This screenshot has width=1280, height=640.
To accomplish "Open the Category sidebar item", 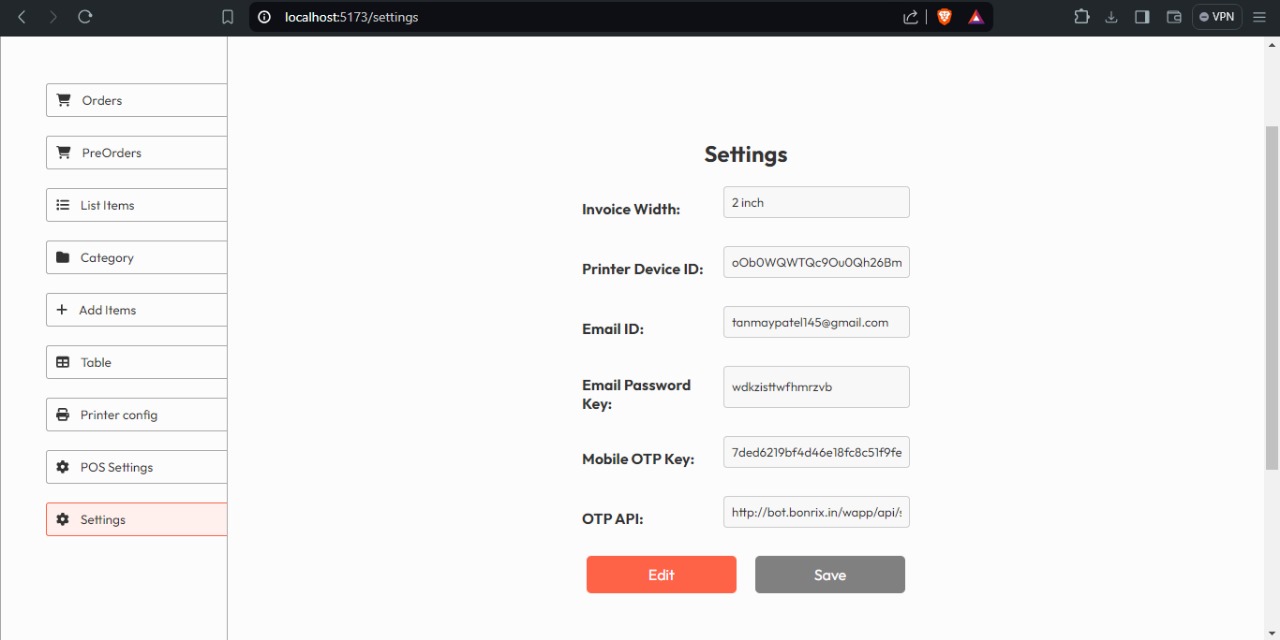I will click(x=137, y=257).
